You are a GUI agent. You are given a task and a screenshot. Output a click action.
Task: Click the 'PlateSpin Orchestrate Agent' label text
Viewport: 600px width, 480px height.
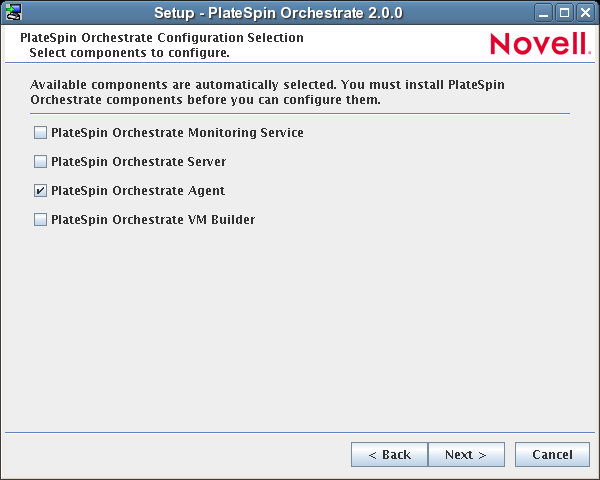coord(138,190)
